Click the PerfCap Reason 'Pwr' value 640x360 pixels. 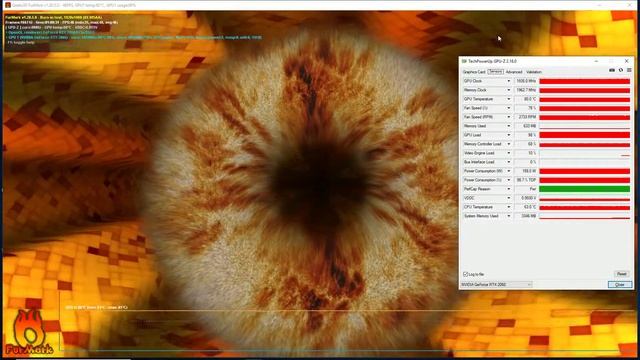coord(526,189)
